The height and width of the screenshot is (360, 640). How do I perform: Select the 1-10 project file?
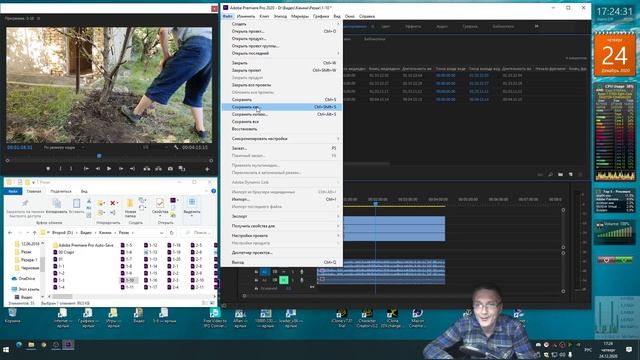pyautogui.click(x=129, y=280)
